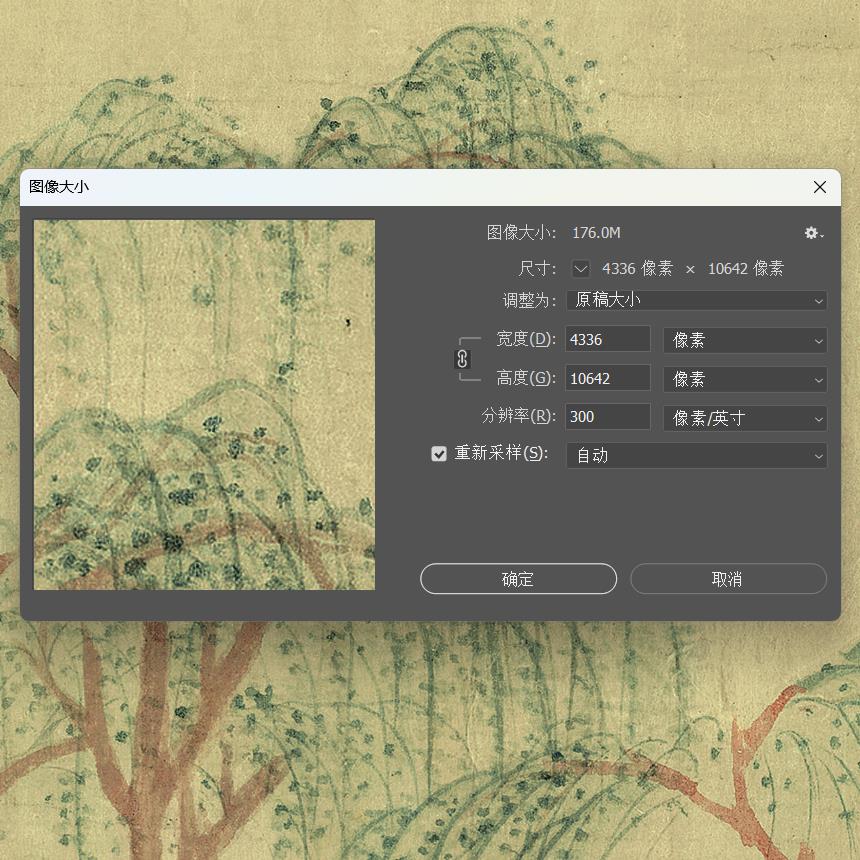Cancel the dialog with 取消 button
Image resolution: width=860 pixels, height=860 pixels.
pos(728,579)
